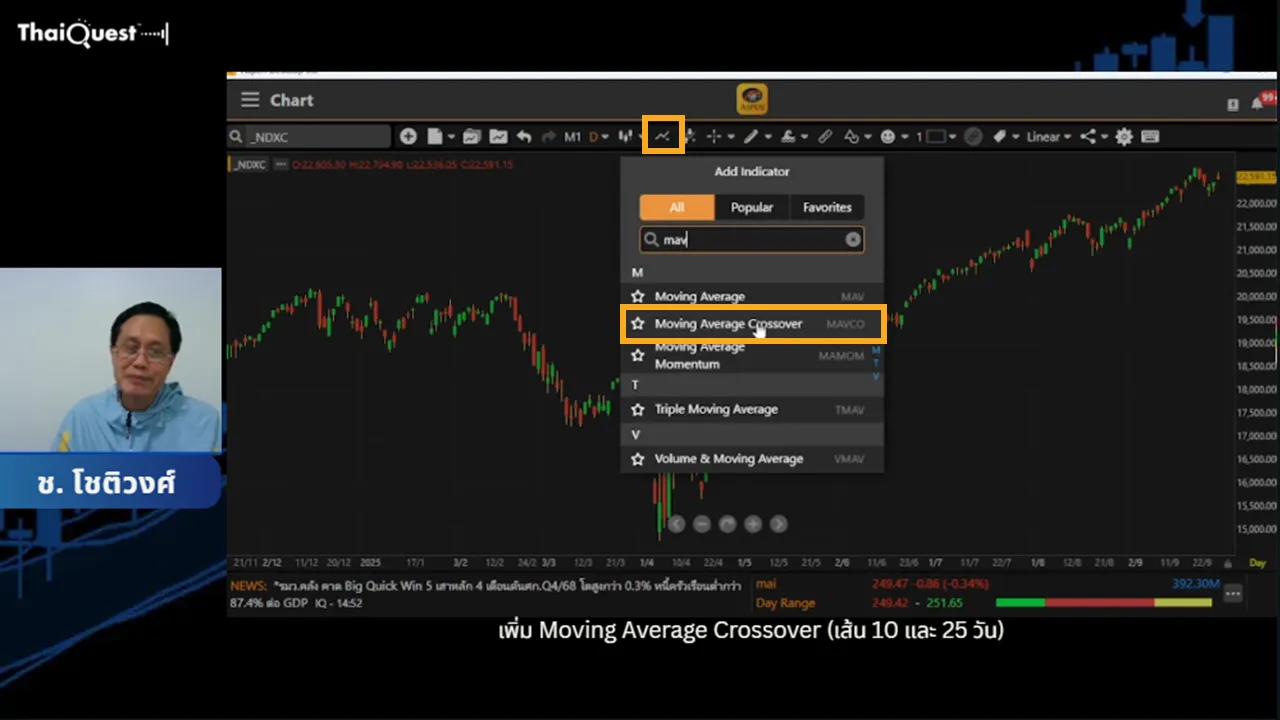
Task: Open the D timeframe dropdown
Action: [598, 136]
